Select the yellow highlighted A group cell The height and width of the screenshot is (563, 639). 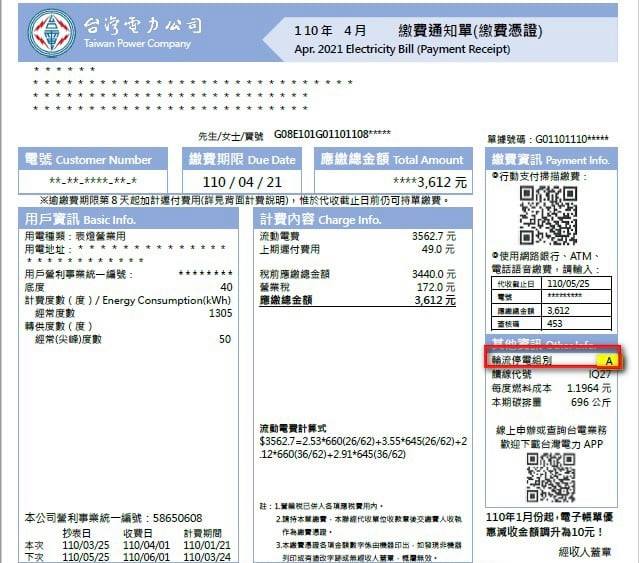click(x=607, y=360)
